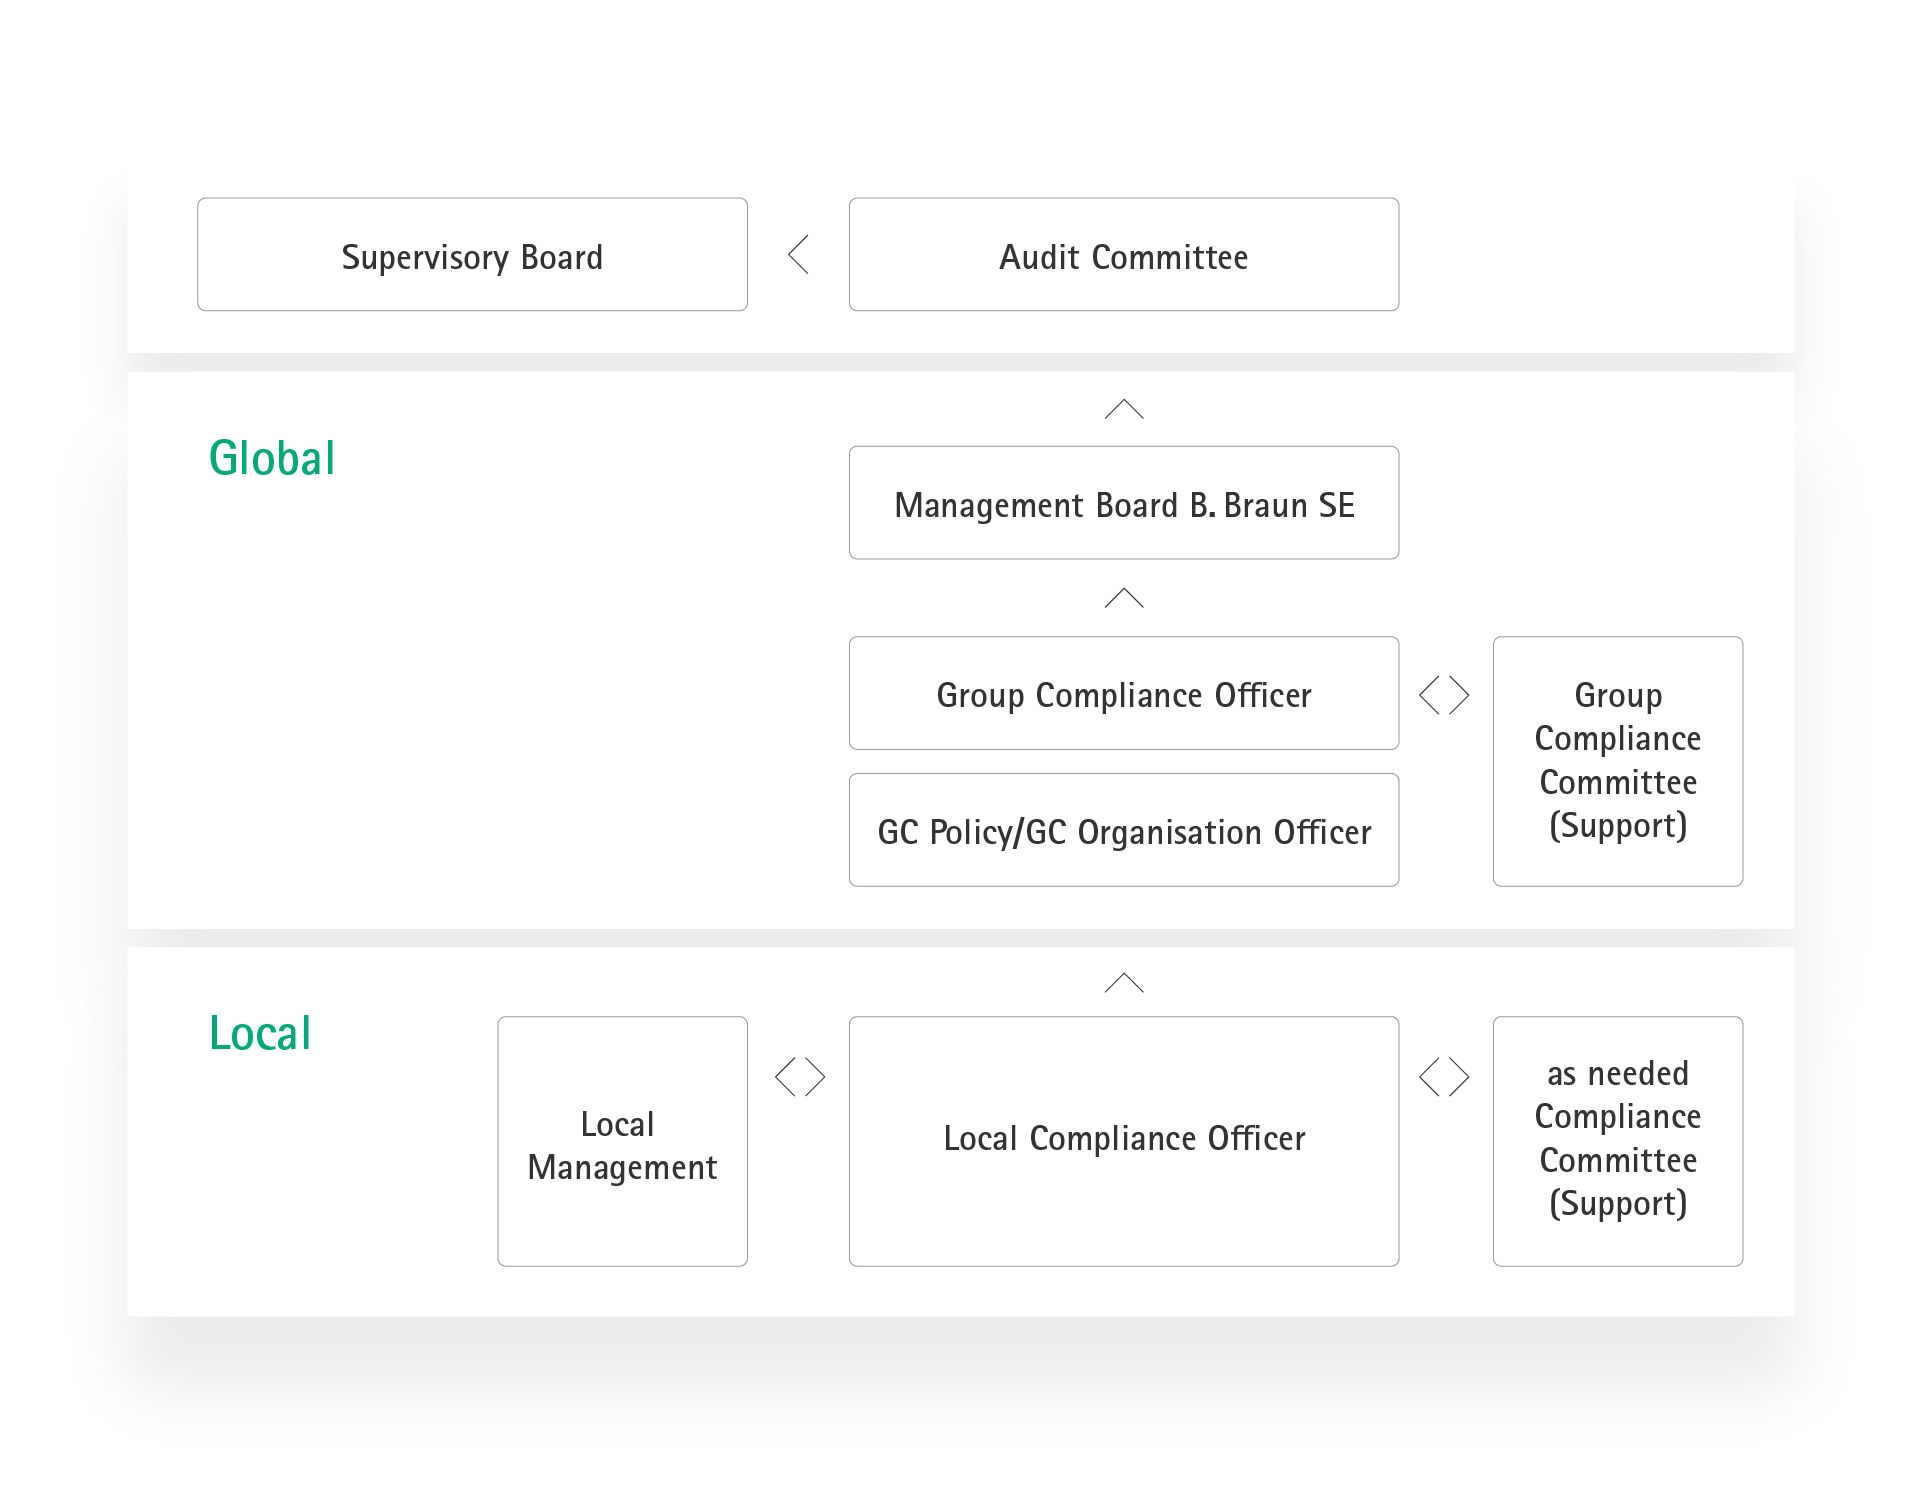Click up arrow above Local Compliance Officer
Screen dimensions: 1920x1500
point(1123,983)
